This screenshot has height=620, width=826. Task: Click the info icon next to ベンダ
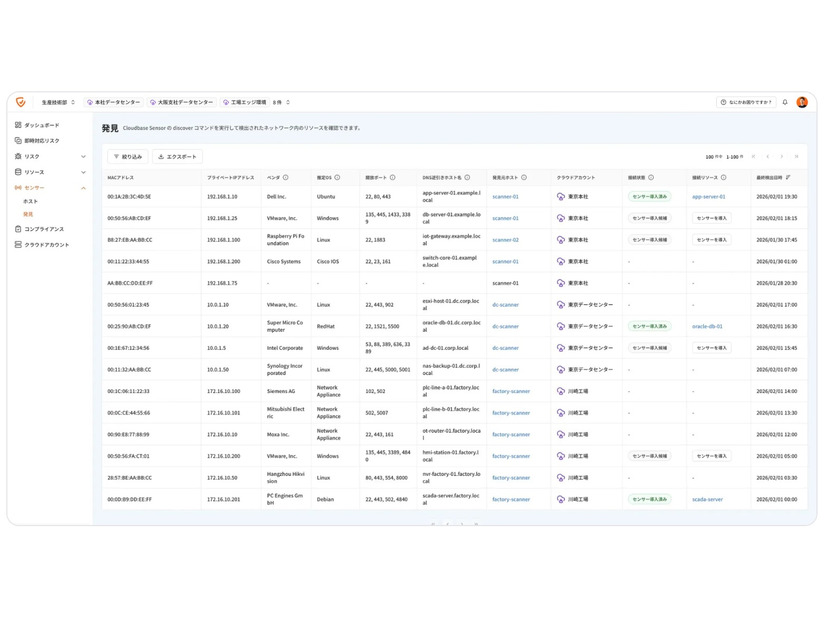286,177
